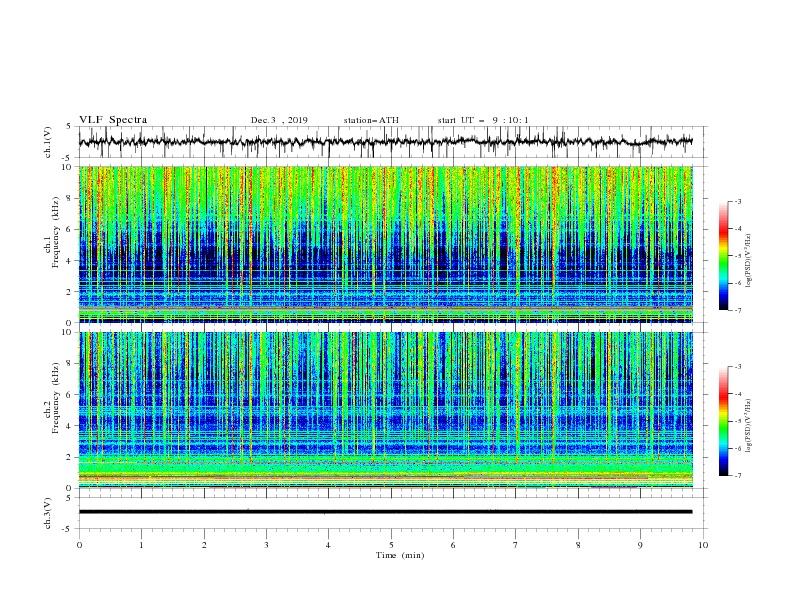792x612 pixels.
Task: Select the 'start UT = 9 :10: 1' text
Action: (x=483, y=120)
